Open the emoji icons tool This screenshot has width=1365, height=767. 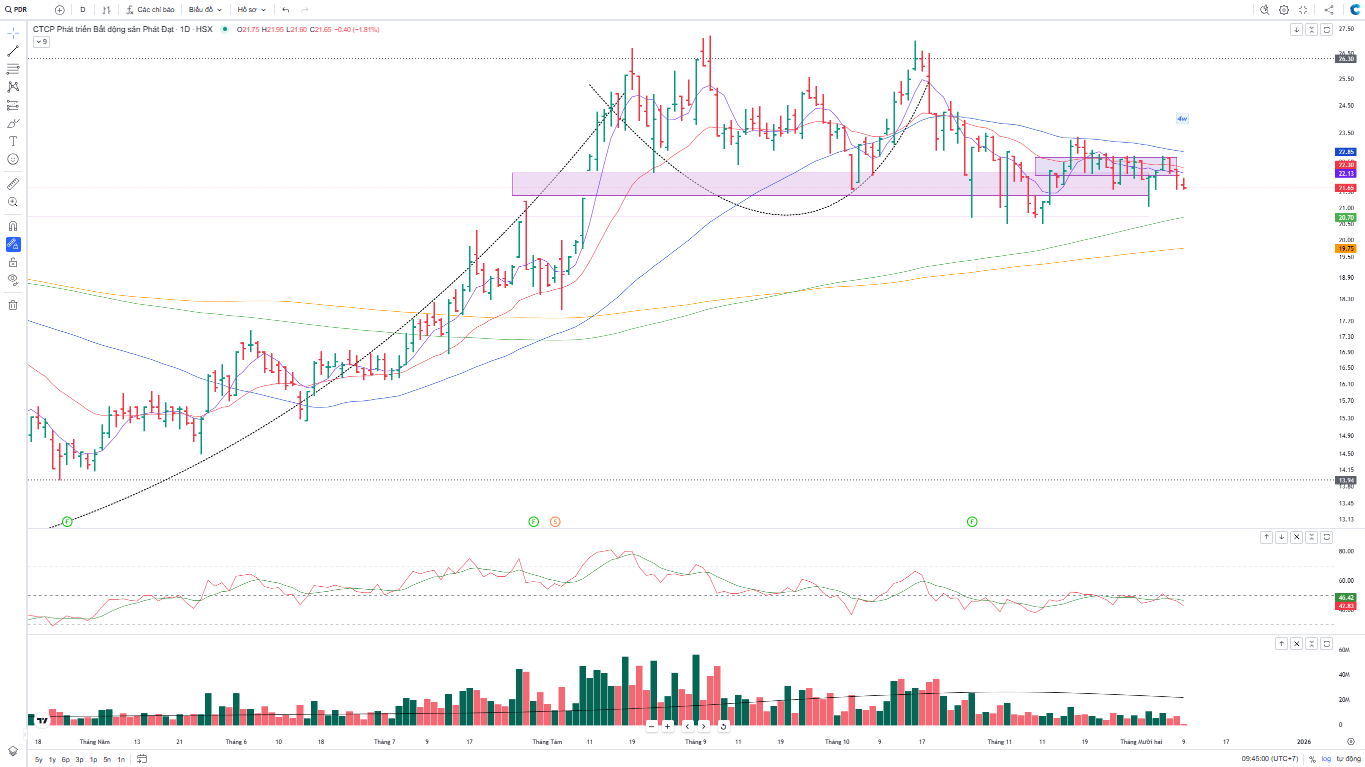[x=13, y=159]
